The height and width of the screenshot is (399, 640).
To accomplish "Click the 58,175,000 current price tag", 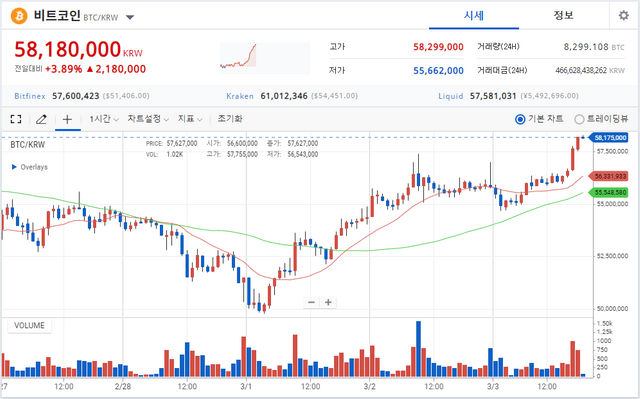I will coord(609,137).
